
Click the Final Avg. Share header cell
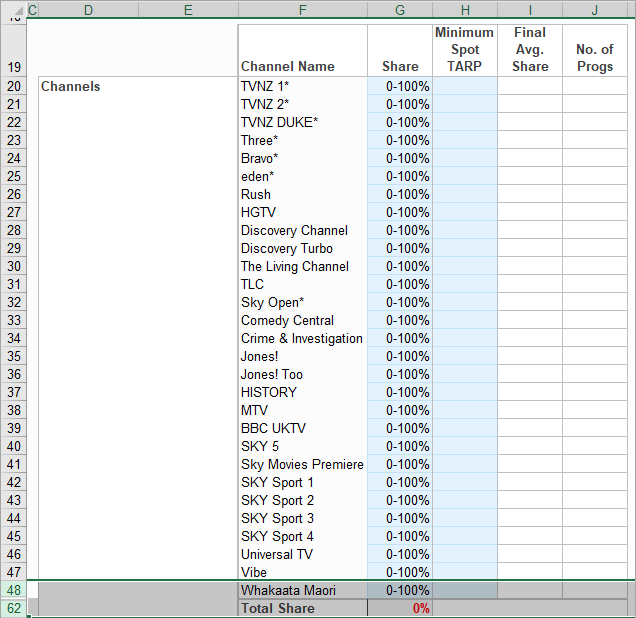(530, 50)
